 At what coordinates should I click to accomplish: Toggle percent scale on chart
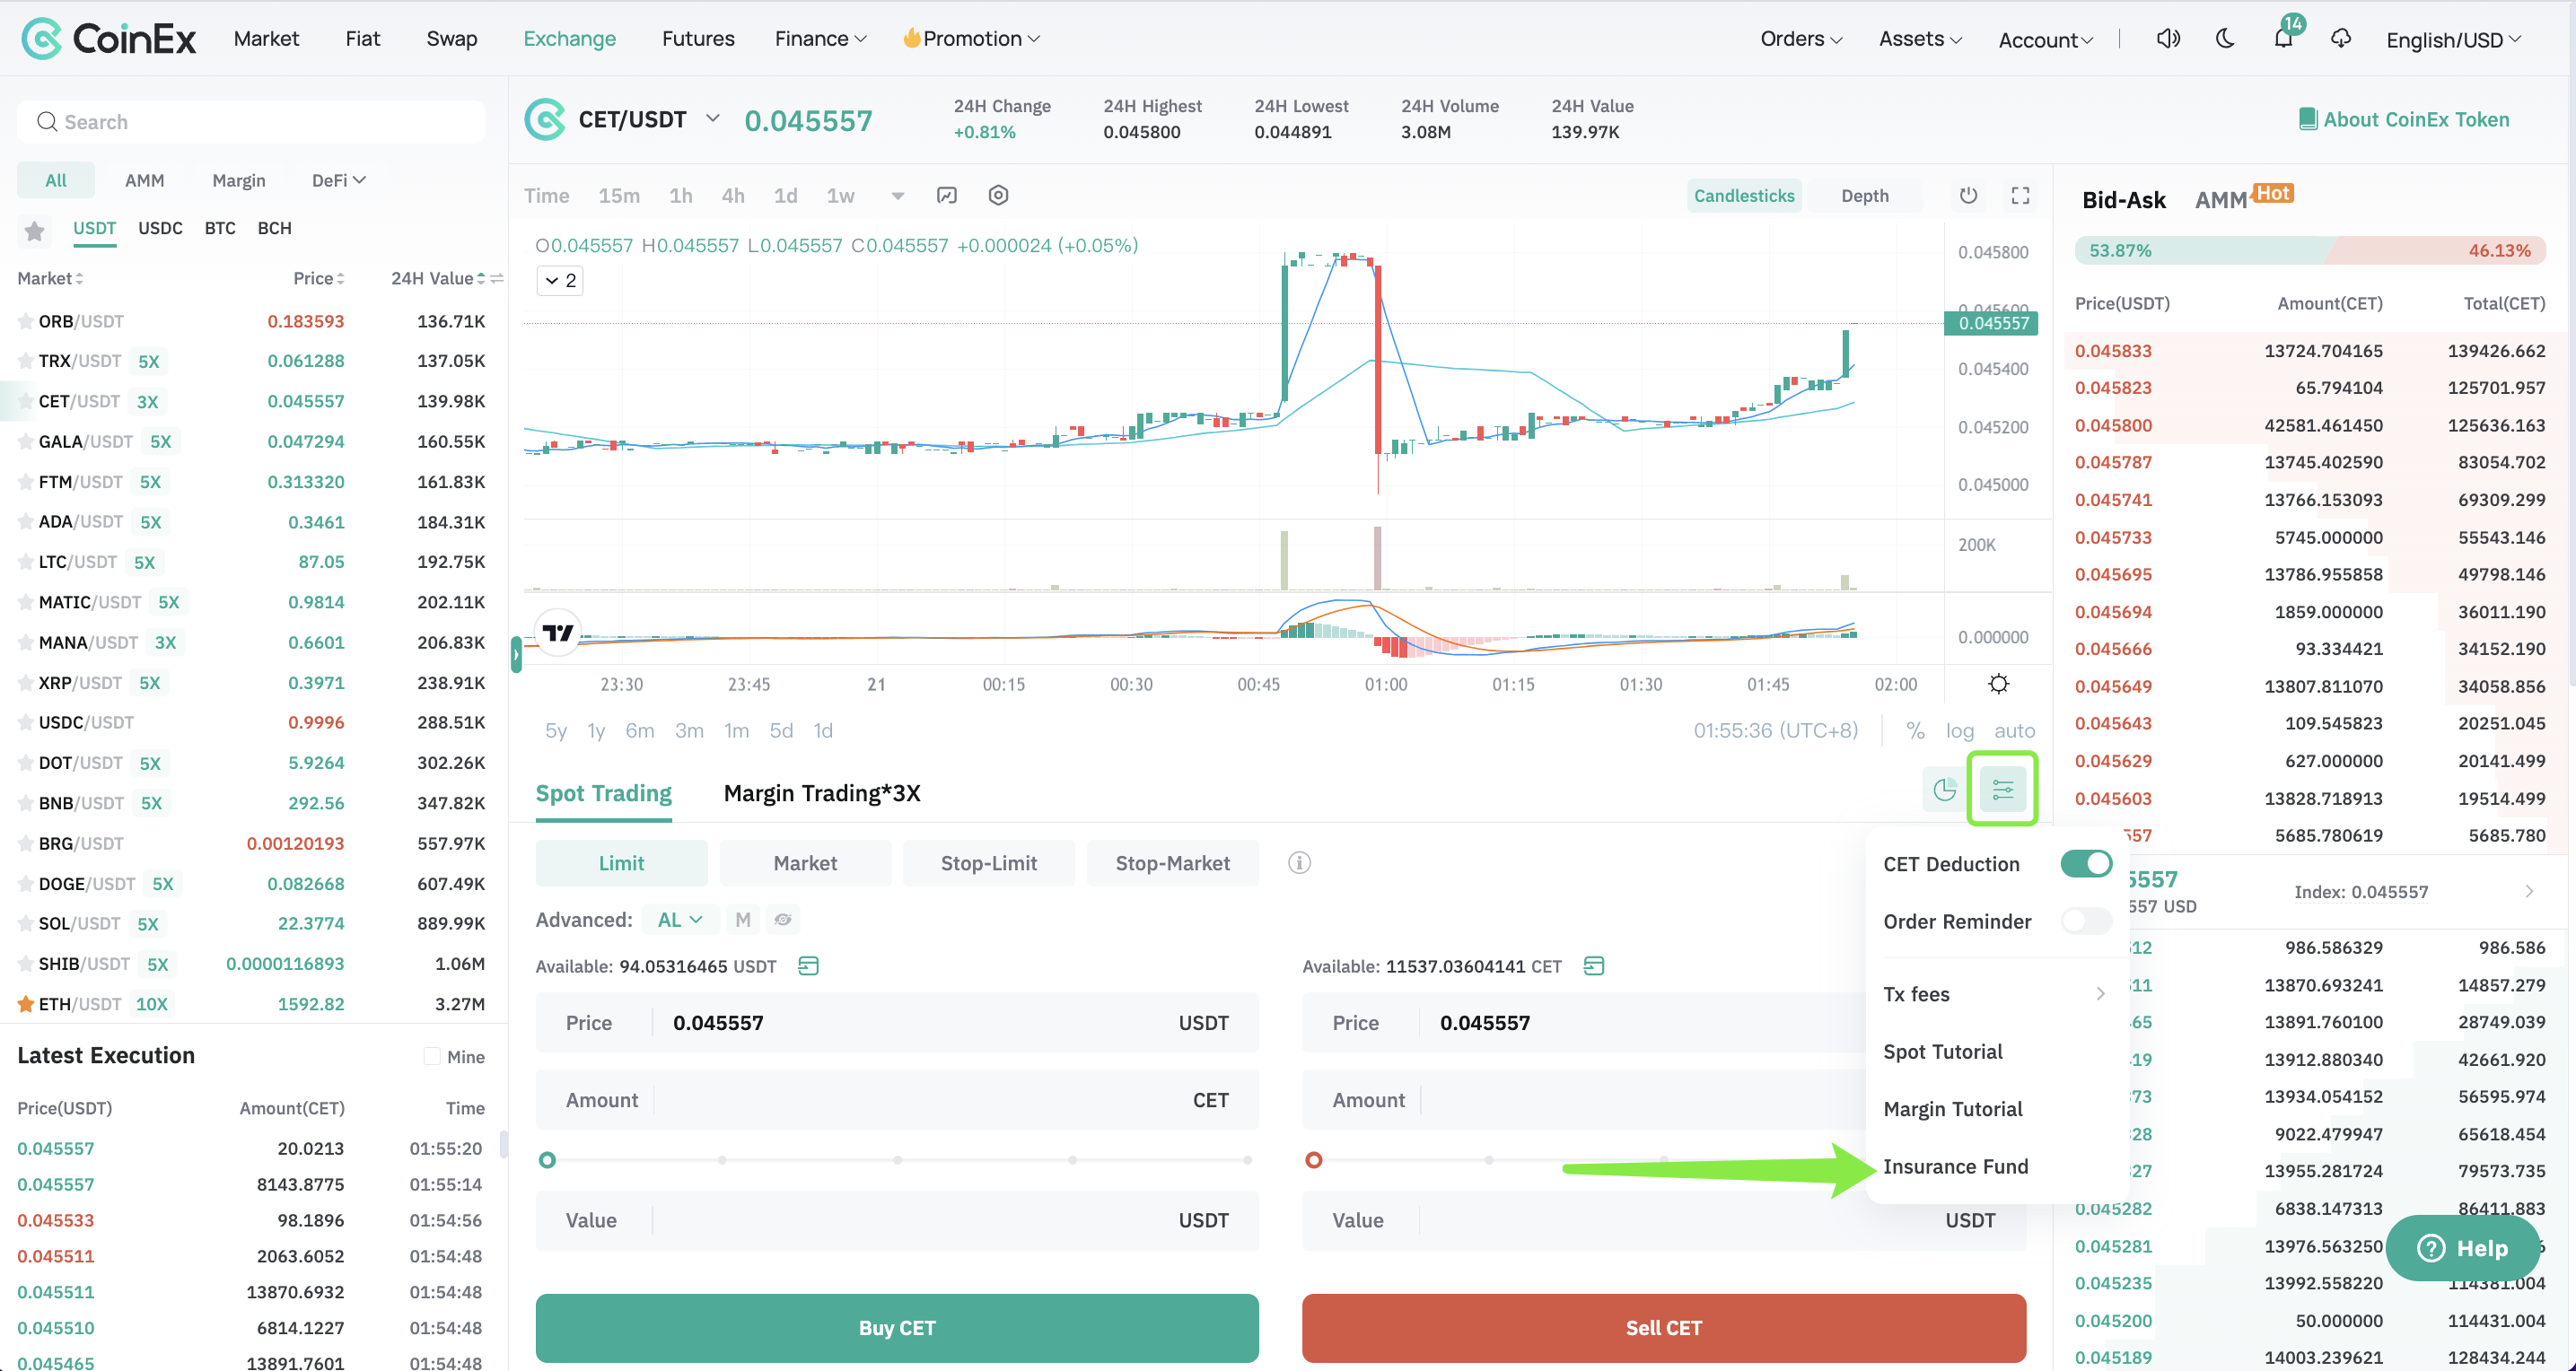[x=1915, y=731]
